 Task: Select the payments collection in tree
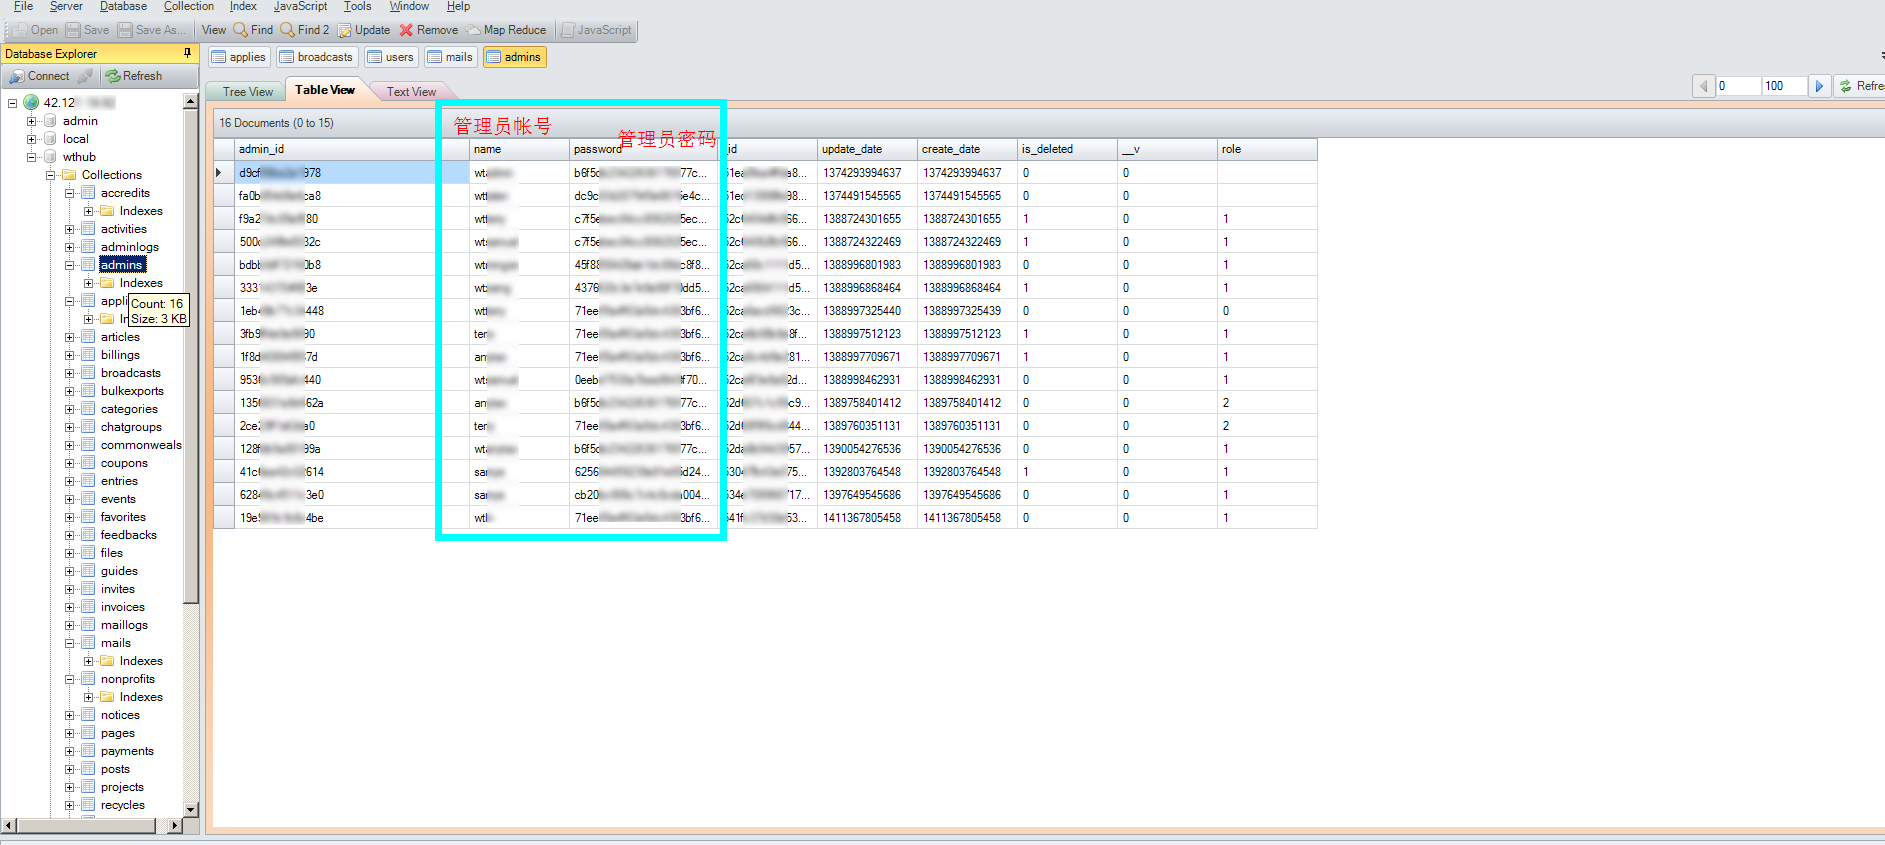127,751
